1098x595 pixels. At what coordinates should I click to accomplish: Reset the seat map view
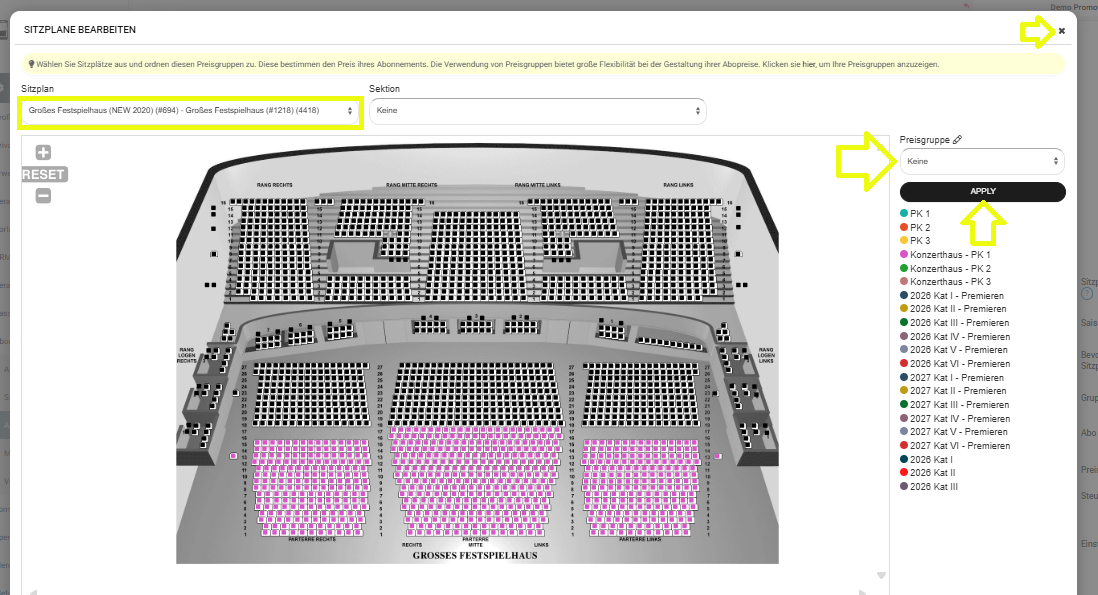pos(43,174)
